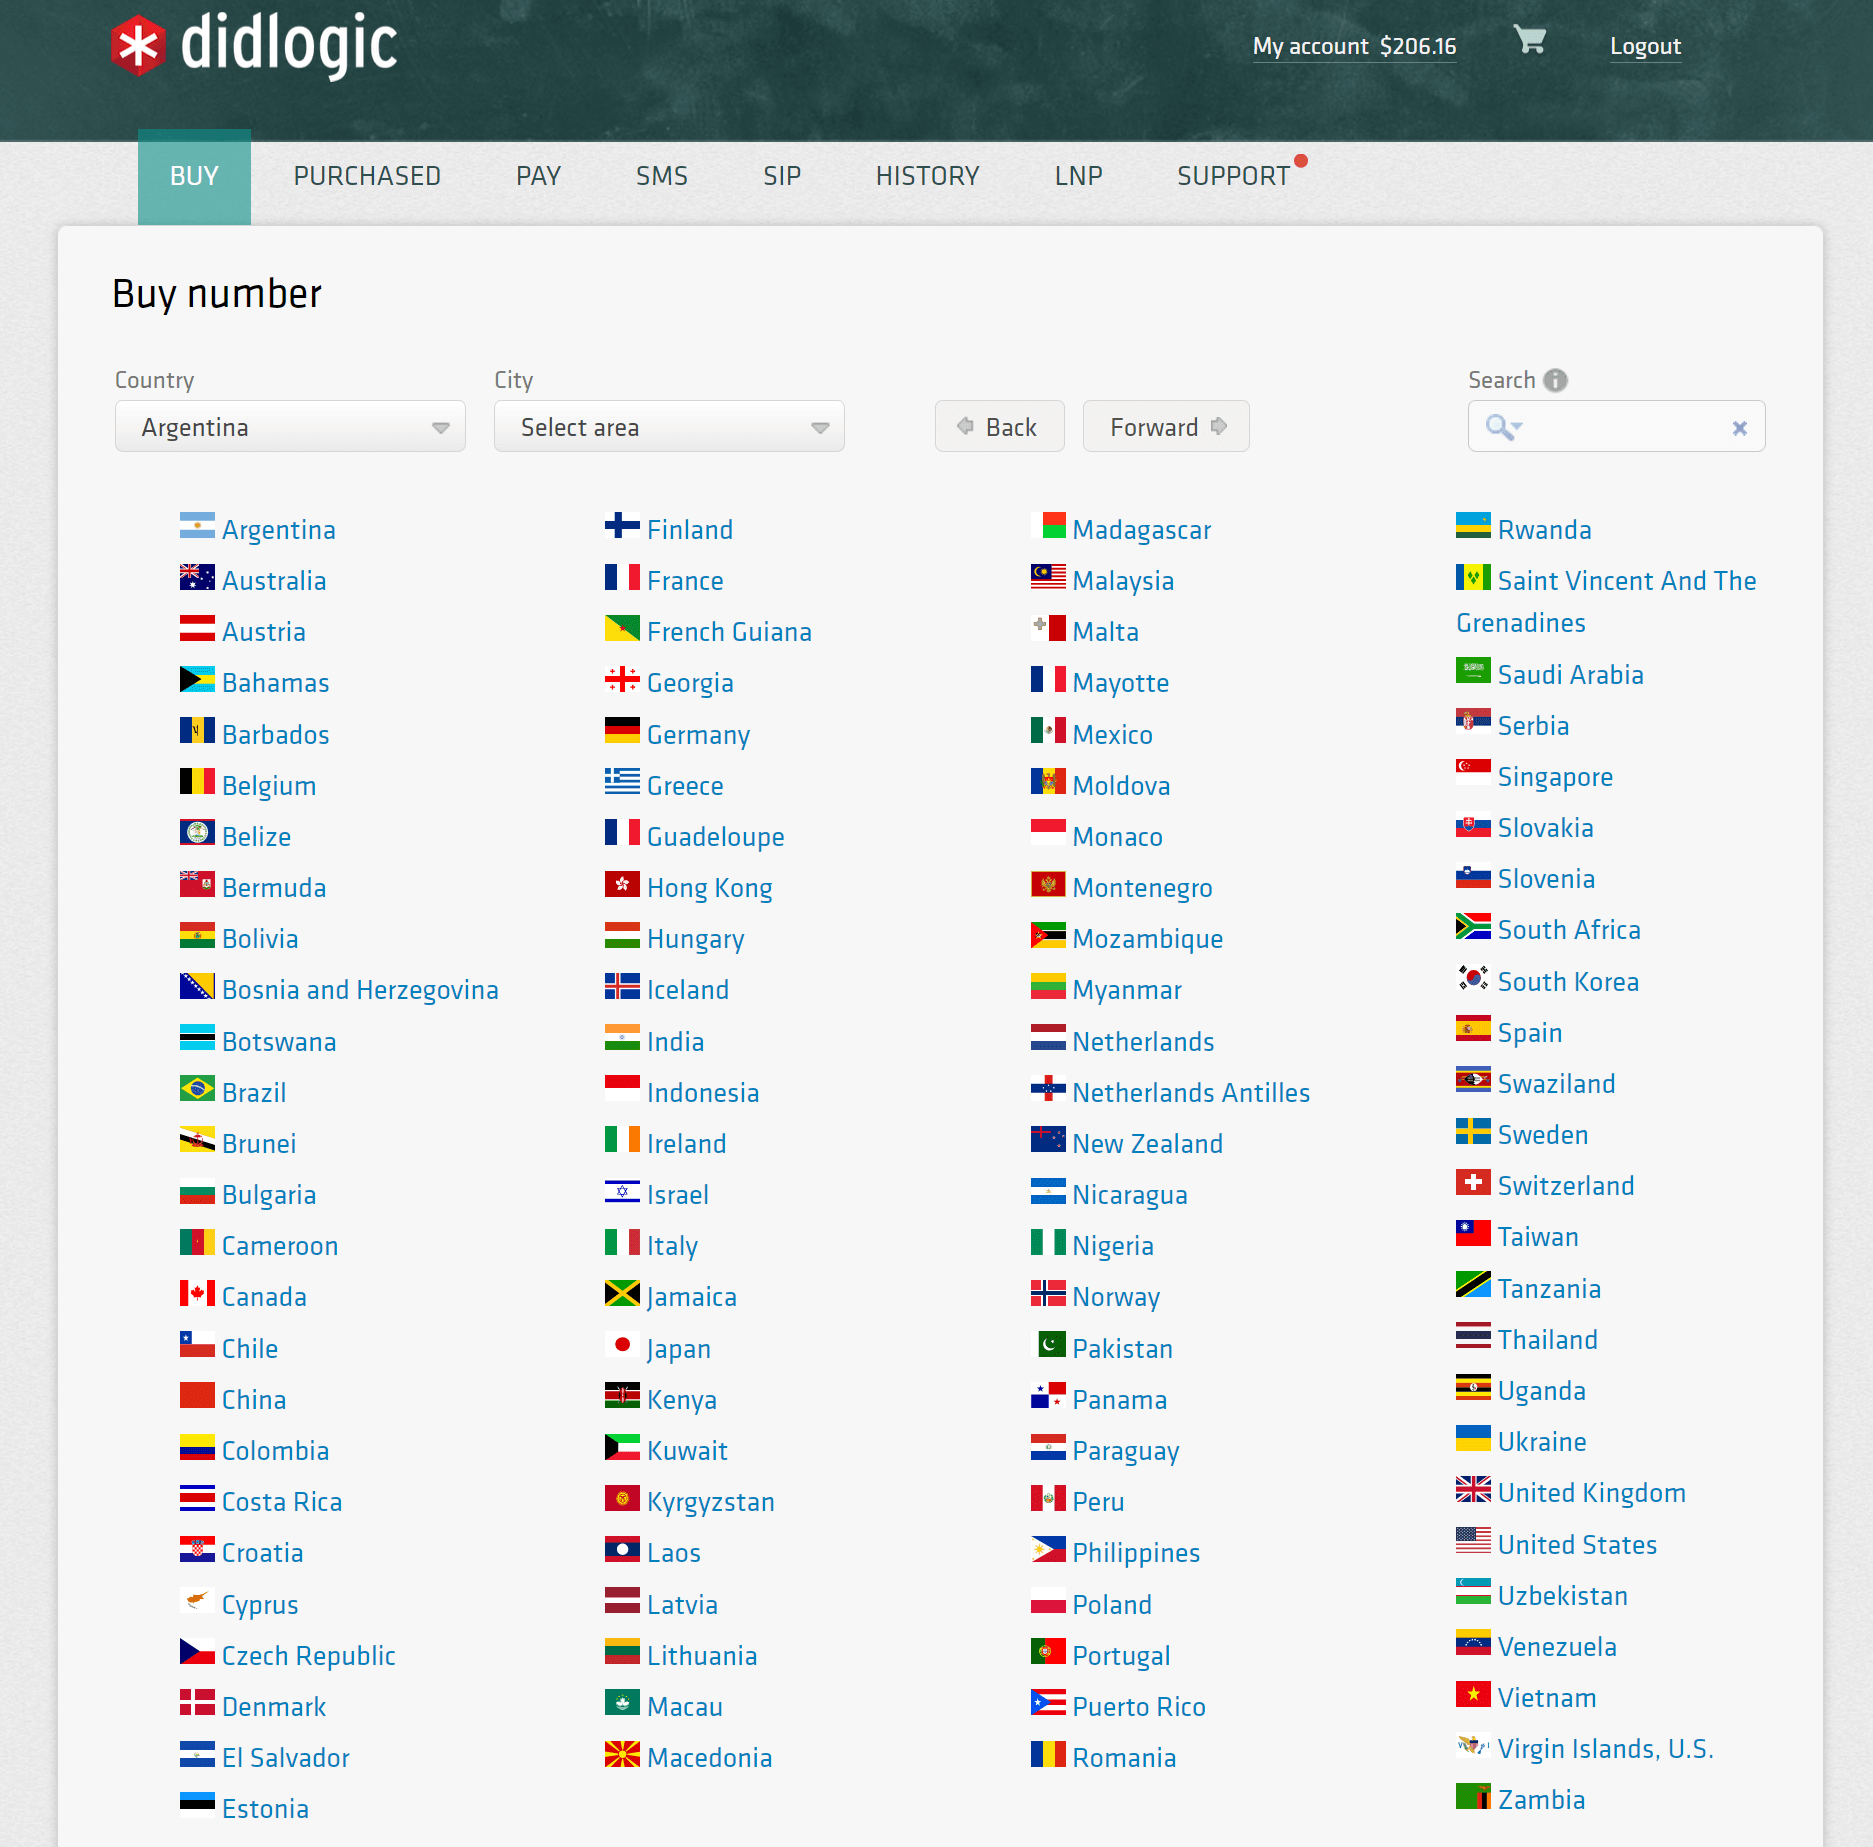The image size is (1873, 1847).
Task: Click the Brazil flag icon
Action: click(197, 1089)
